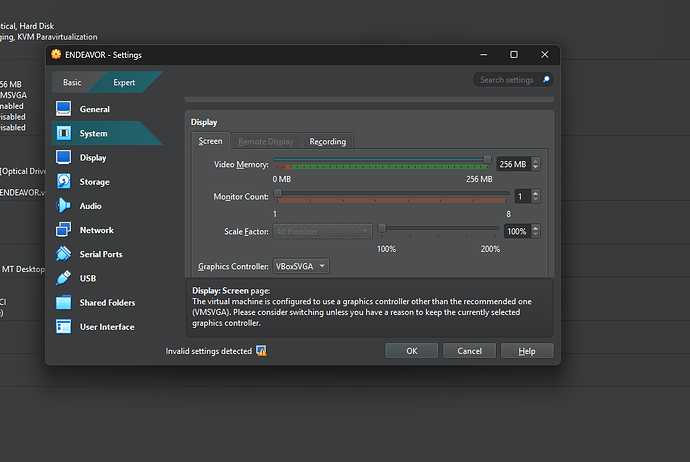Screen dimensions: 690x462
Task: Click the Audio speaker icon
Action: (63, 205)
